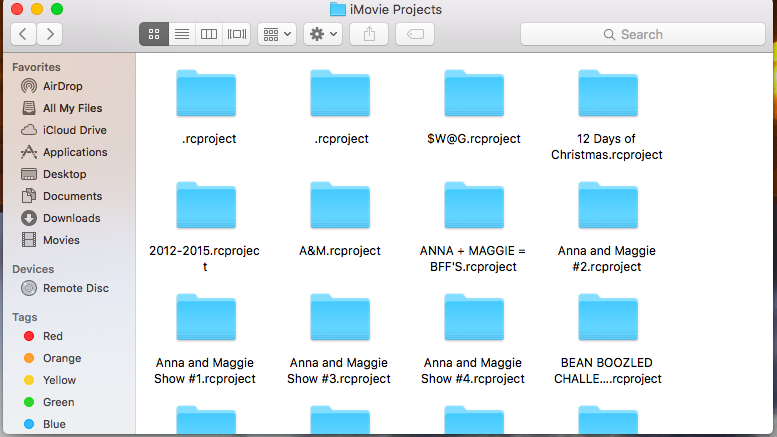This screenshot has height=437, width=777.
Task: Click into the Search field
Action: [x=643, y=34]
